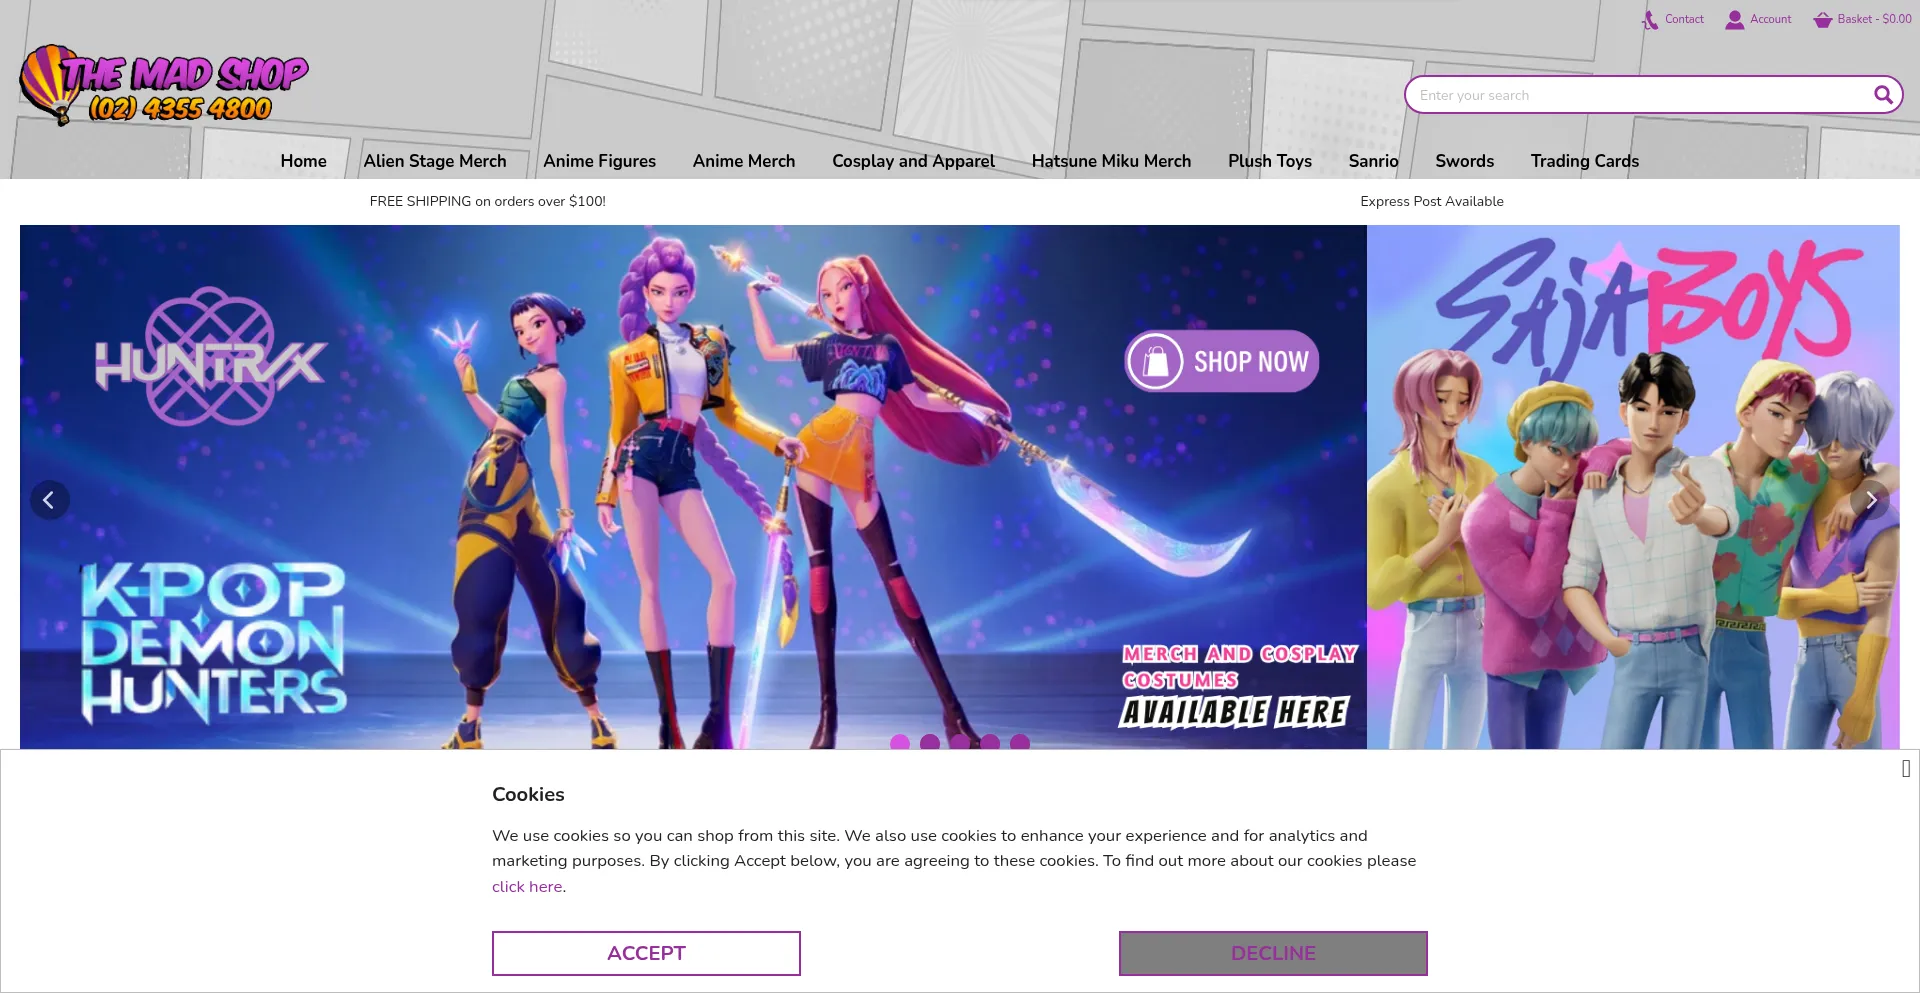
Task: Open Anime Merch menu
Action: pyautogui.click(x=744, y=161)
